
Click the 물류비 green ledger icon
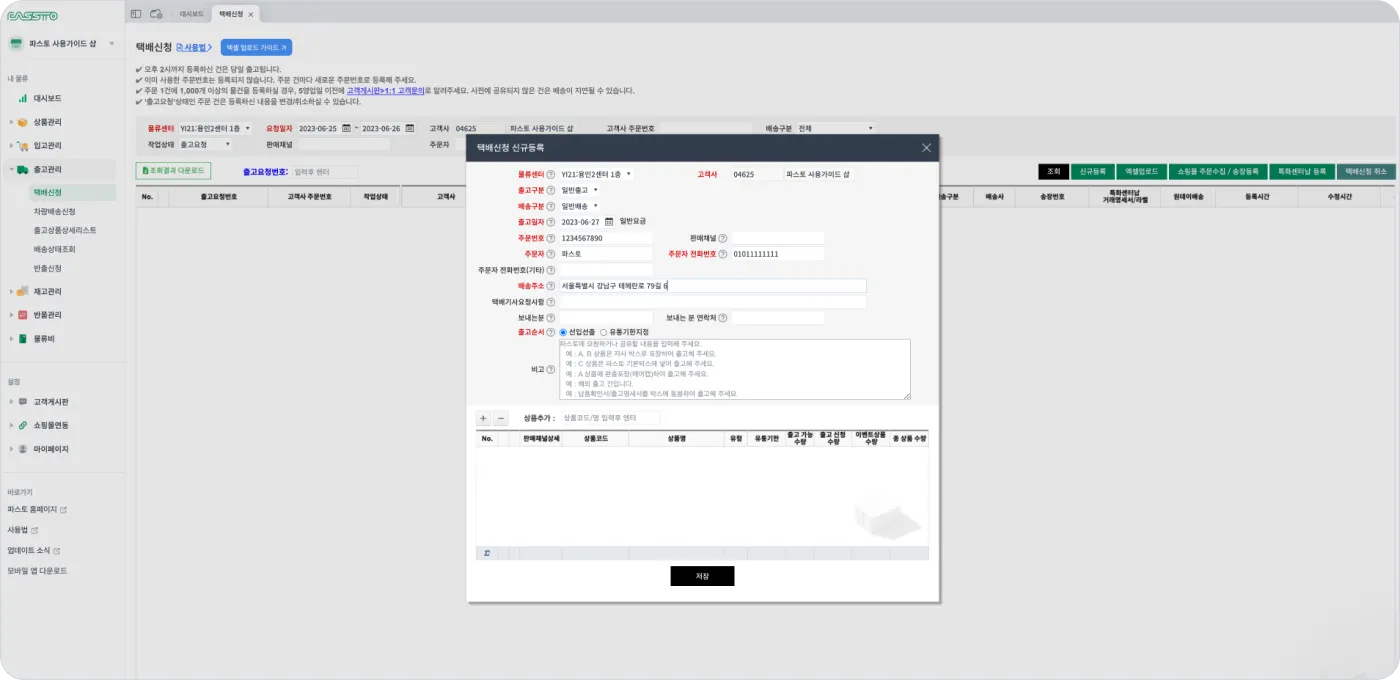click(22, 339)
